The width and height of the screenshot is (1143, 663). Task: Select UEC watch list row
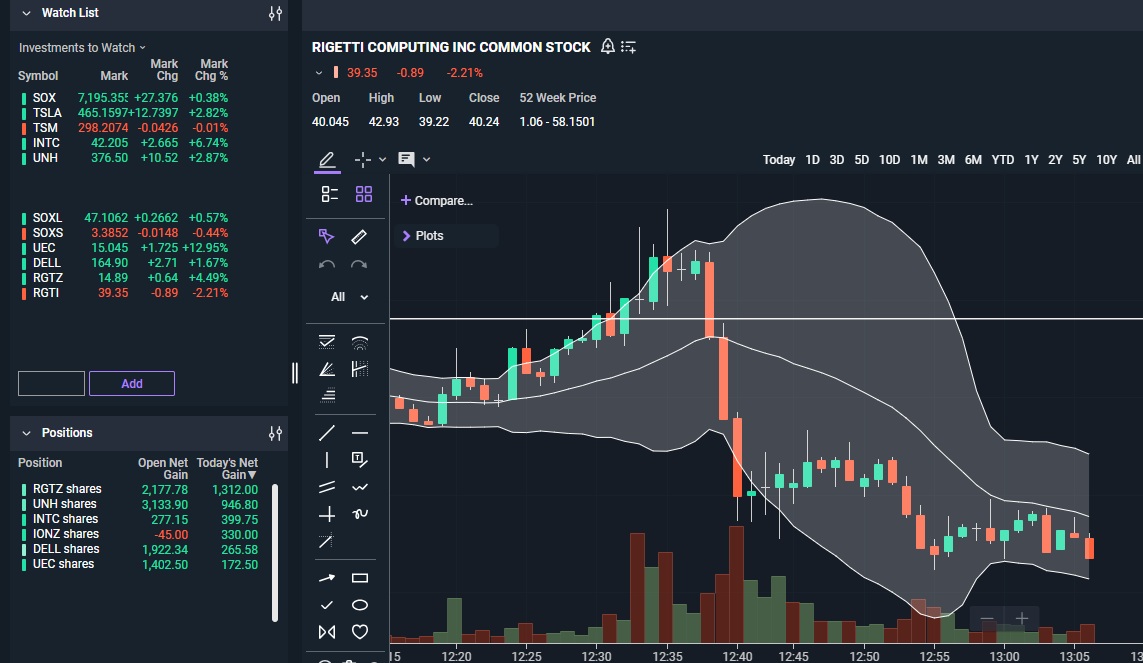coord(124,248)
